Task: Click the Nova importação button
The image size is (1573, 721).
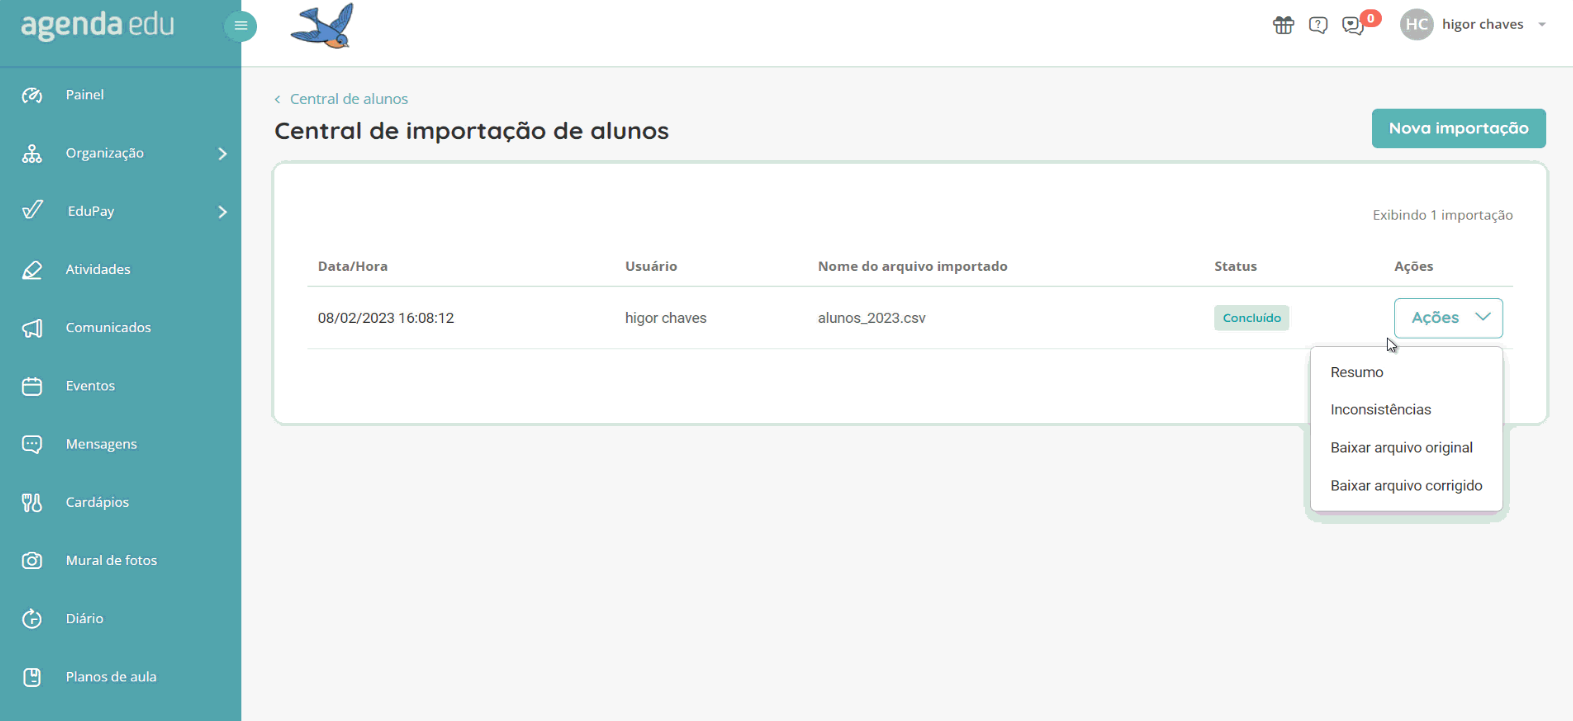Action: tap(1458, 128)
